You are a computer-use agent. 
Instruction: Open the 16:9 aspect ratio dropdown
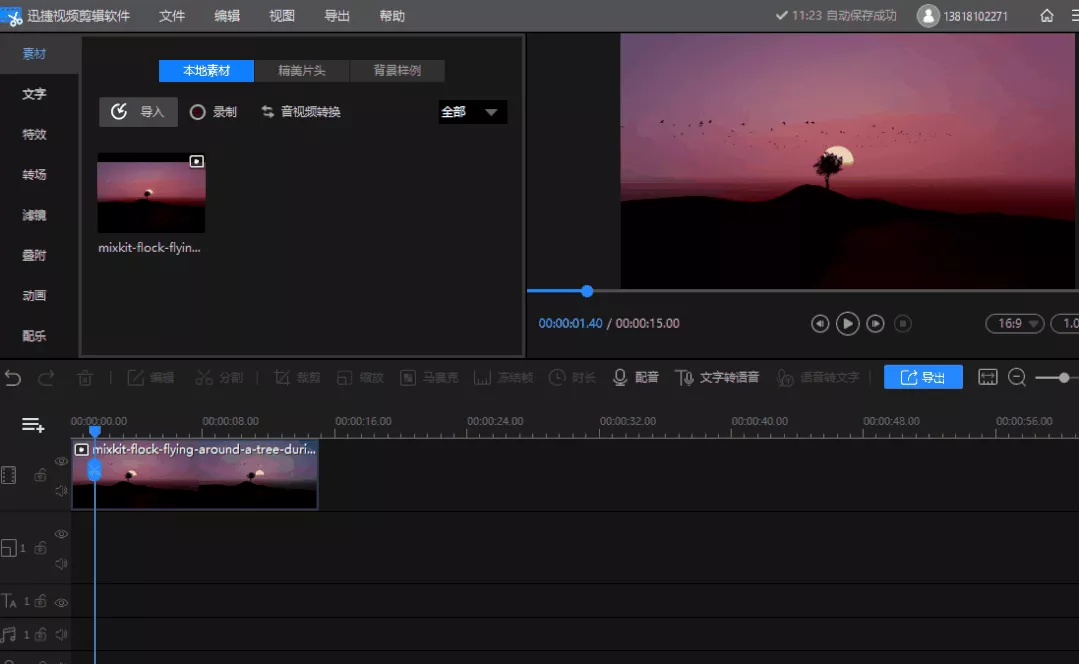(1015, 323)
